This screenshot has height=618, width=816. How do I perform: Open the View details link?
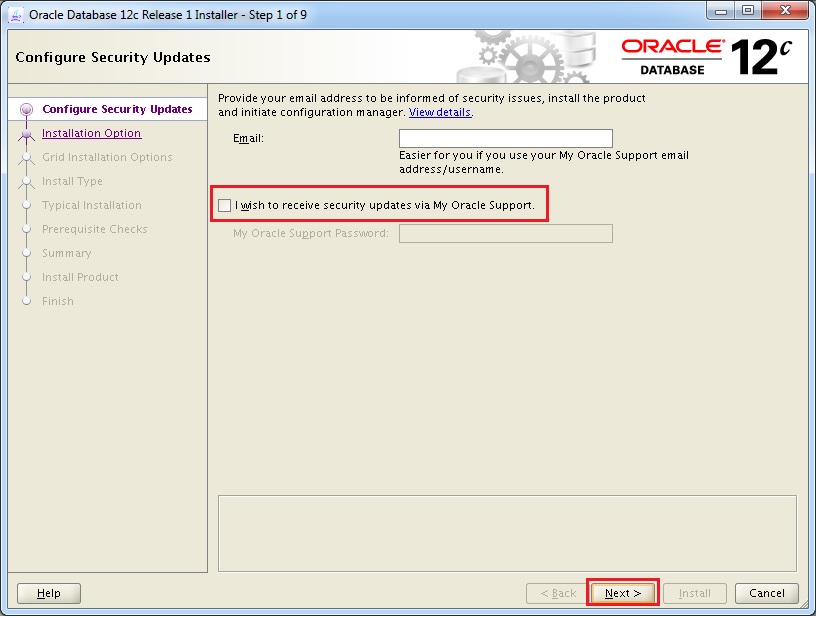point(440,113)
